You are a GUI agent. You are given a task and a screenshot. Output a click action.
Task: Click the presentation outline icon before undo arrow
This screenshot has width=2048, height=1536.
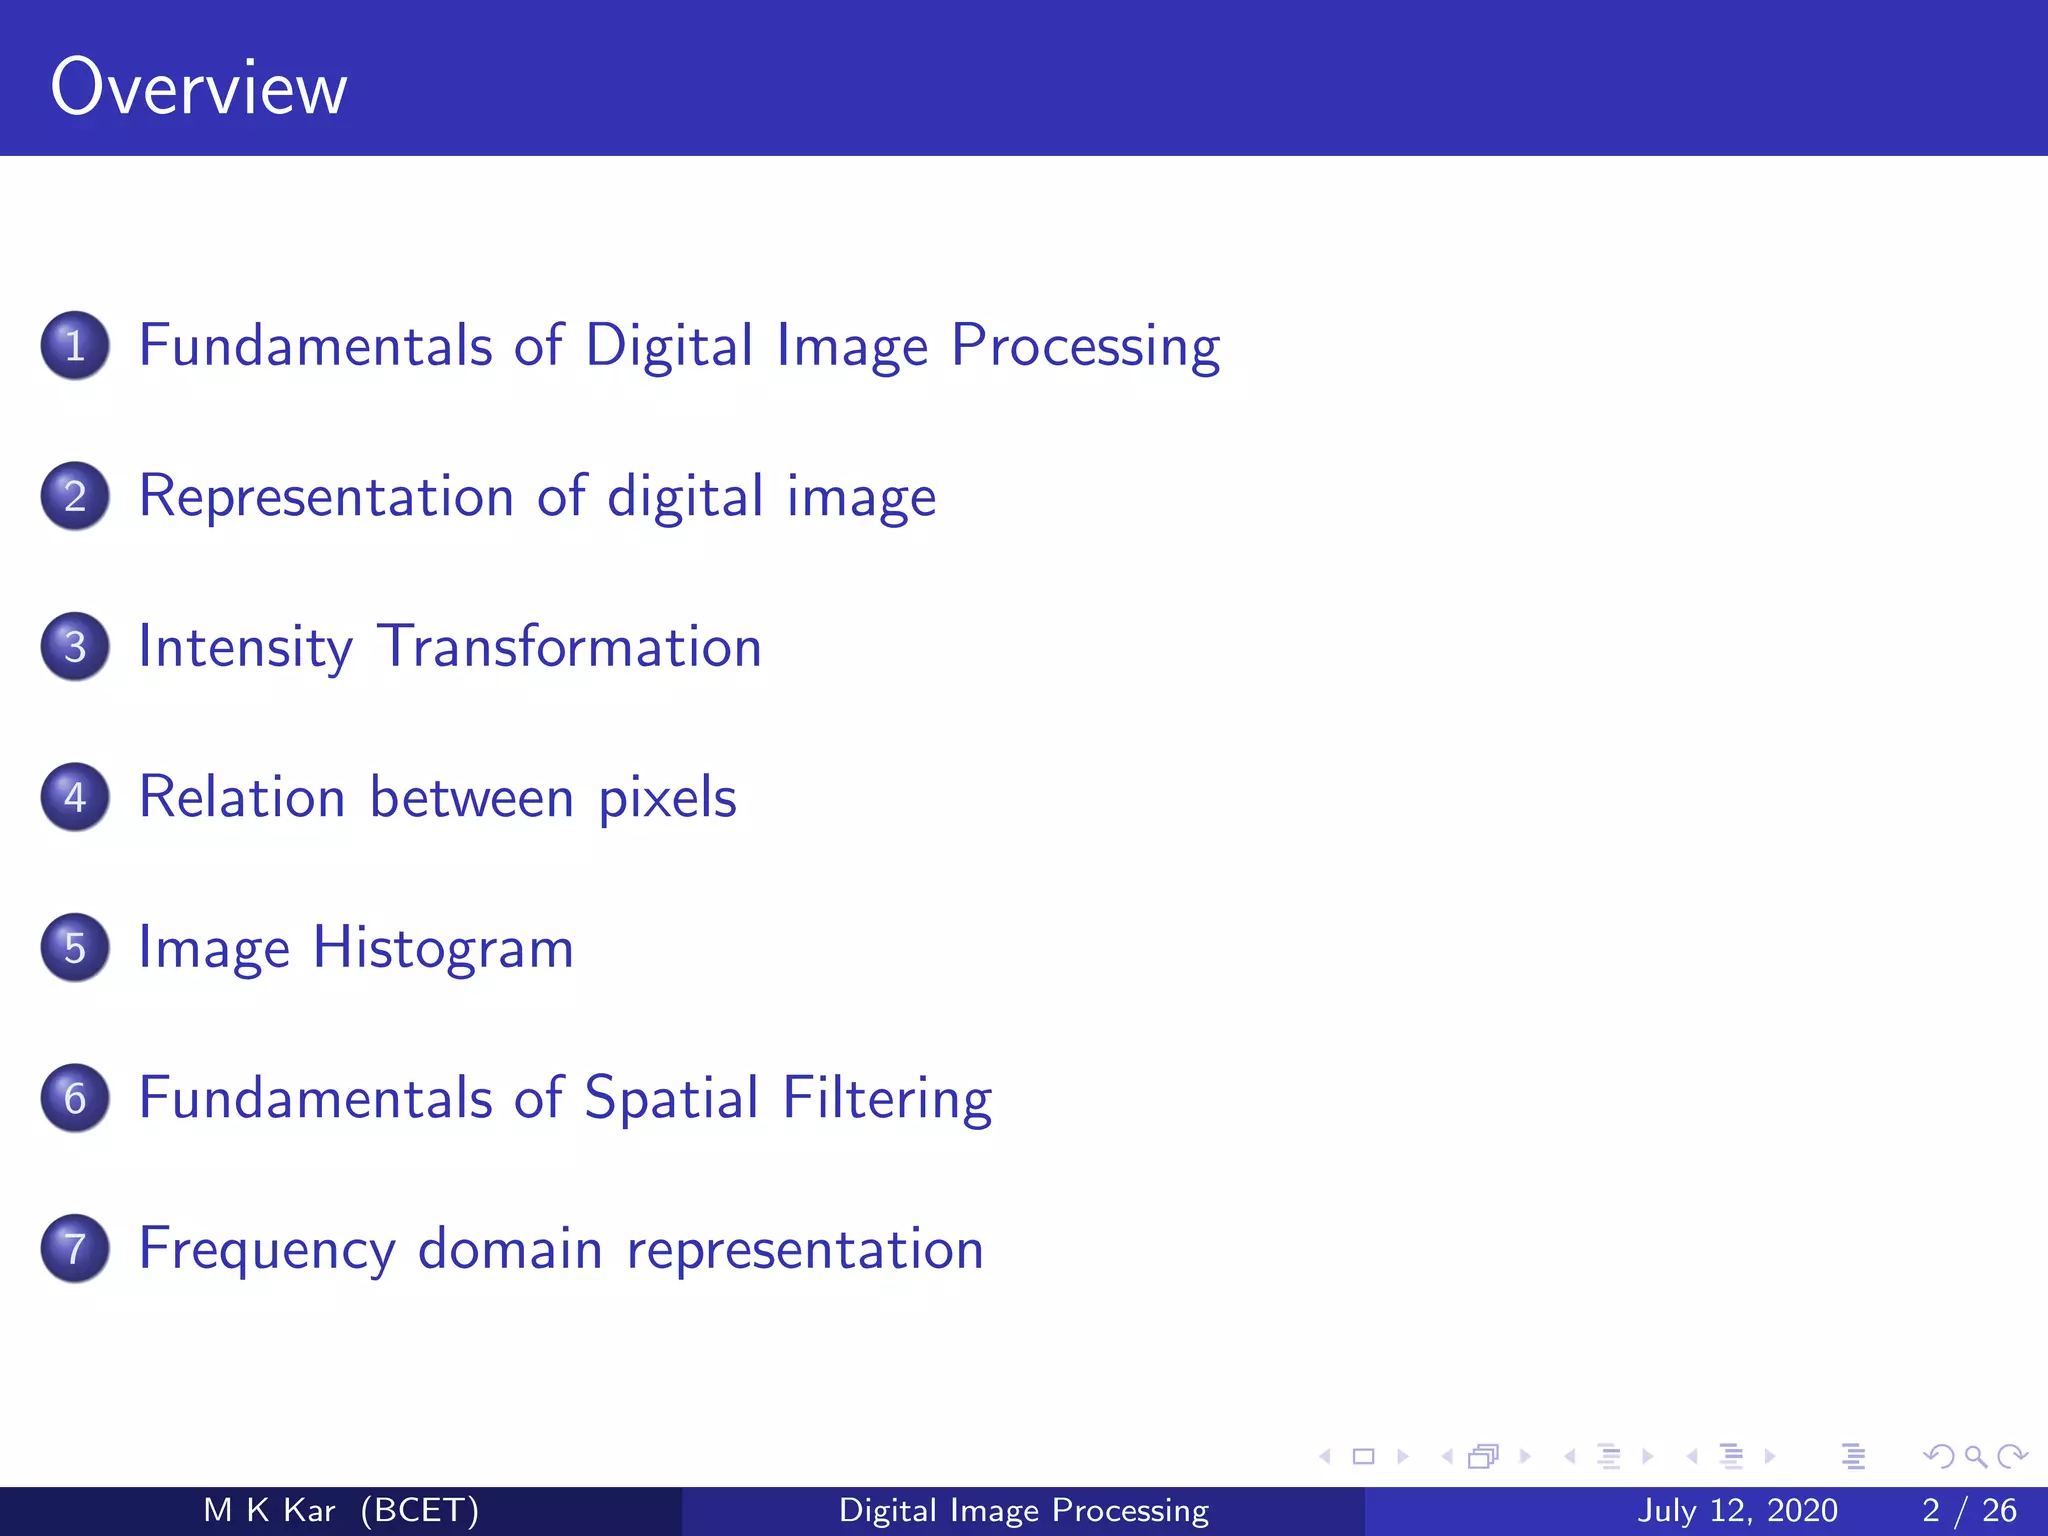point(1853,1457)
